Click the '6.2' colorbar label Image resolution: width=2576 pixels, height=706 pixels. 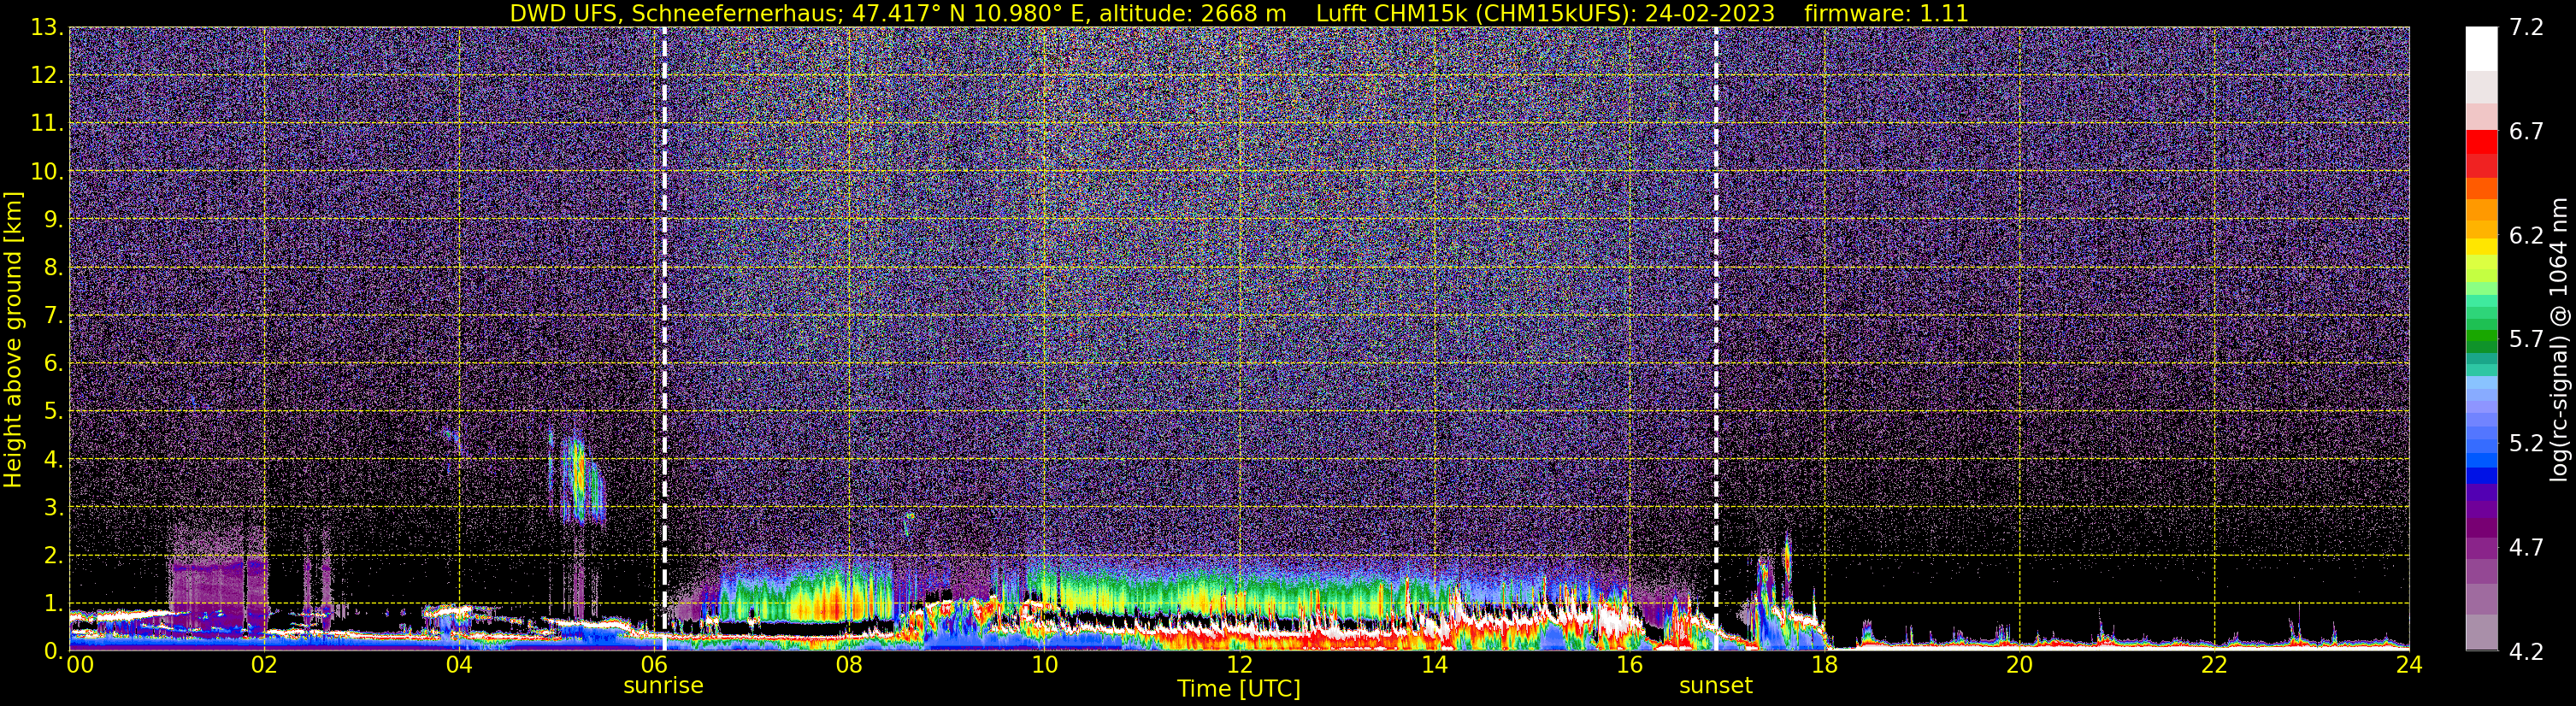(x=2526, y=236)
